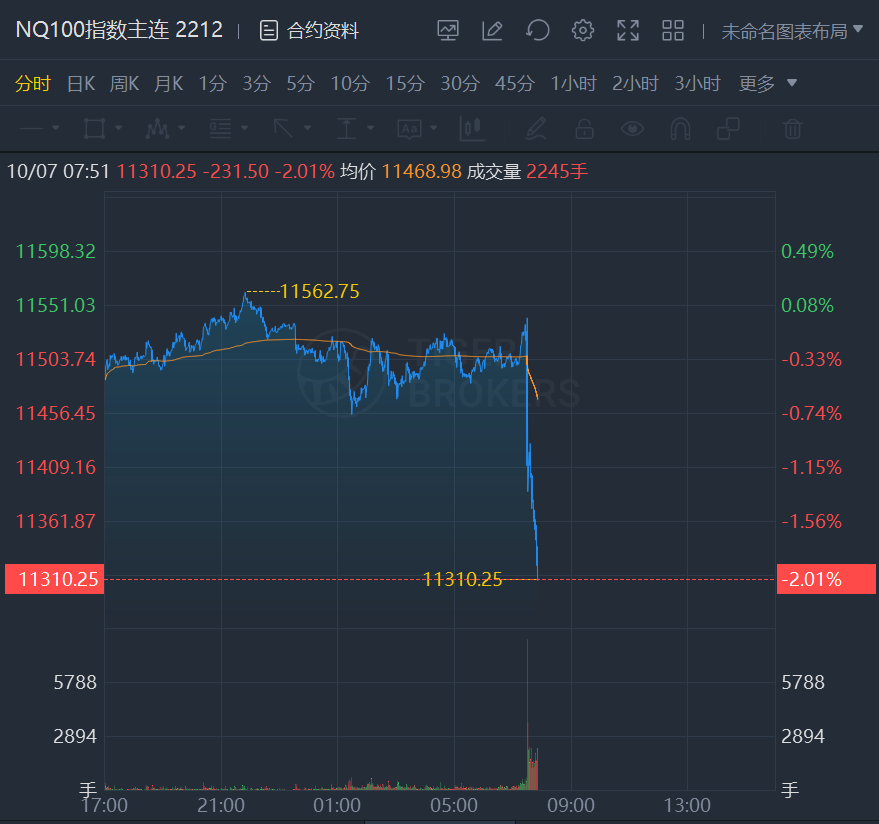879x824 pixels.
Task: Click the 07:51 volume spike bar
Action: coord(528,714)
